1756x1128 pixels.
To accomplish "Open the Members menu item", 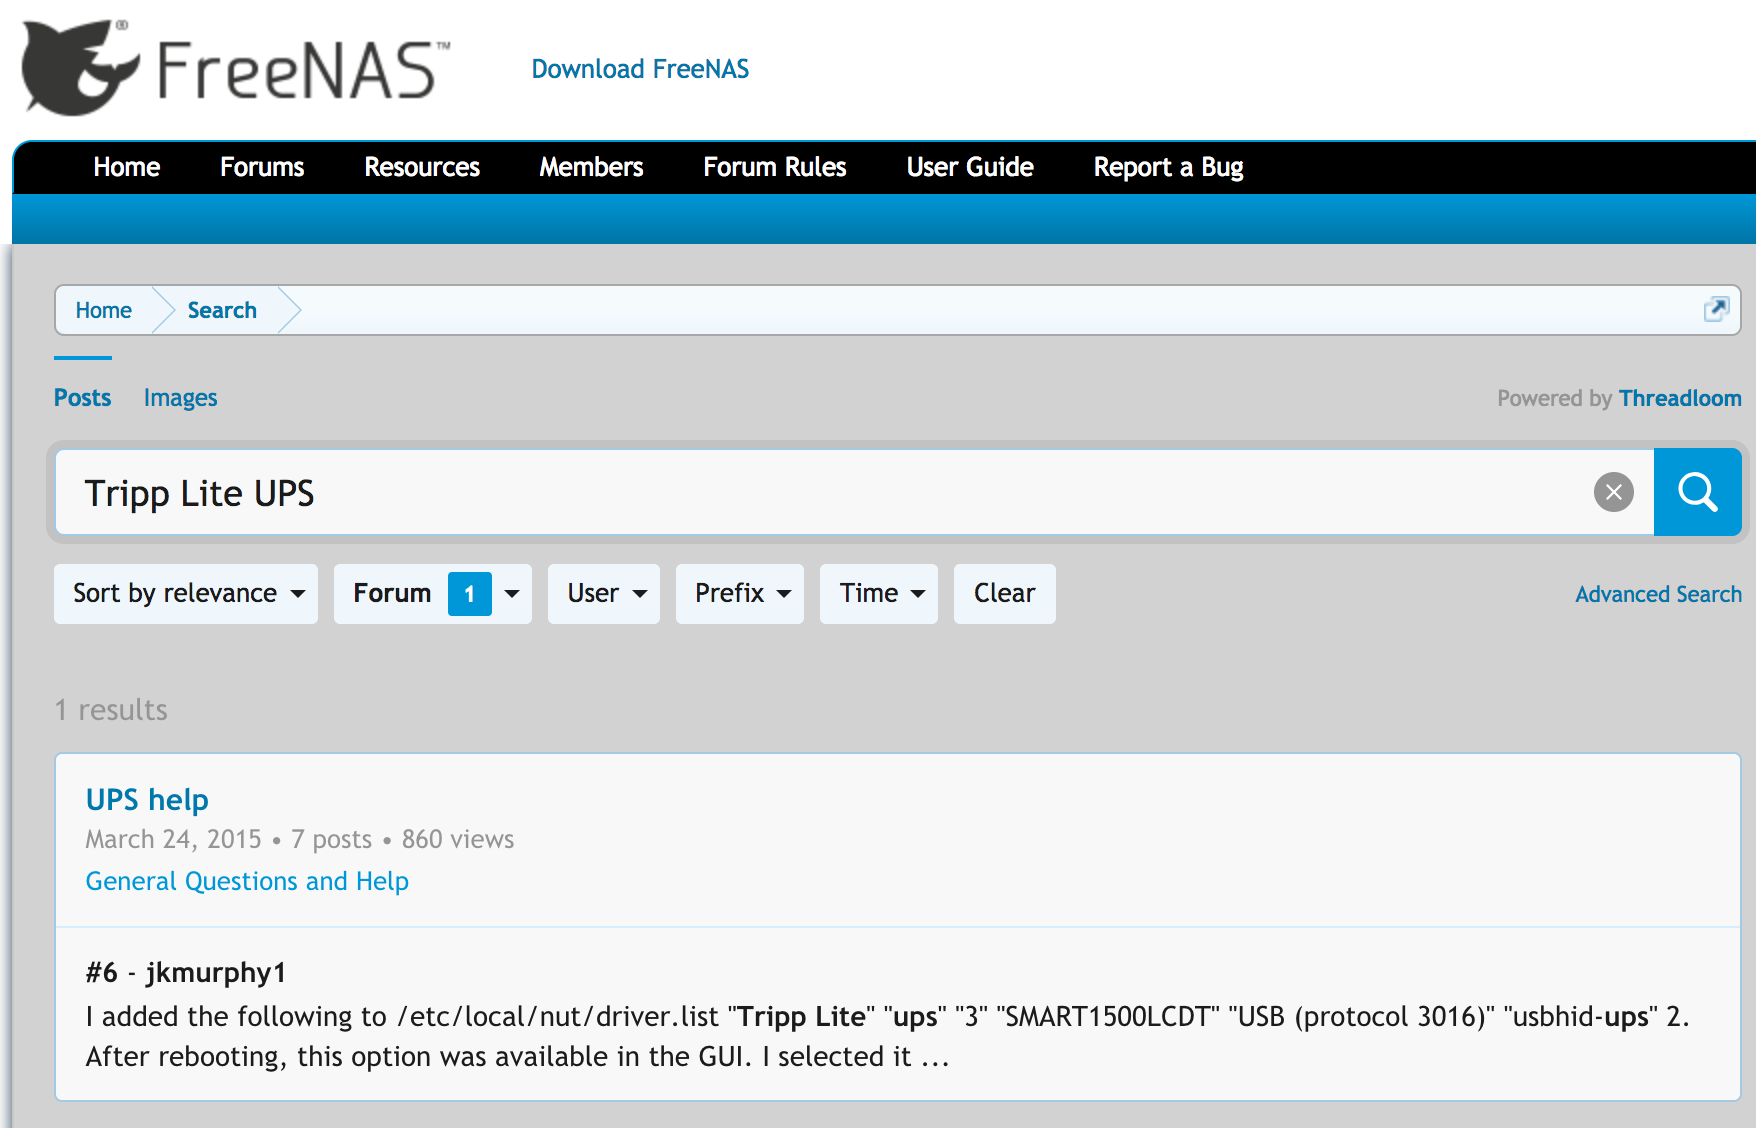I will coord(591,167).
